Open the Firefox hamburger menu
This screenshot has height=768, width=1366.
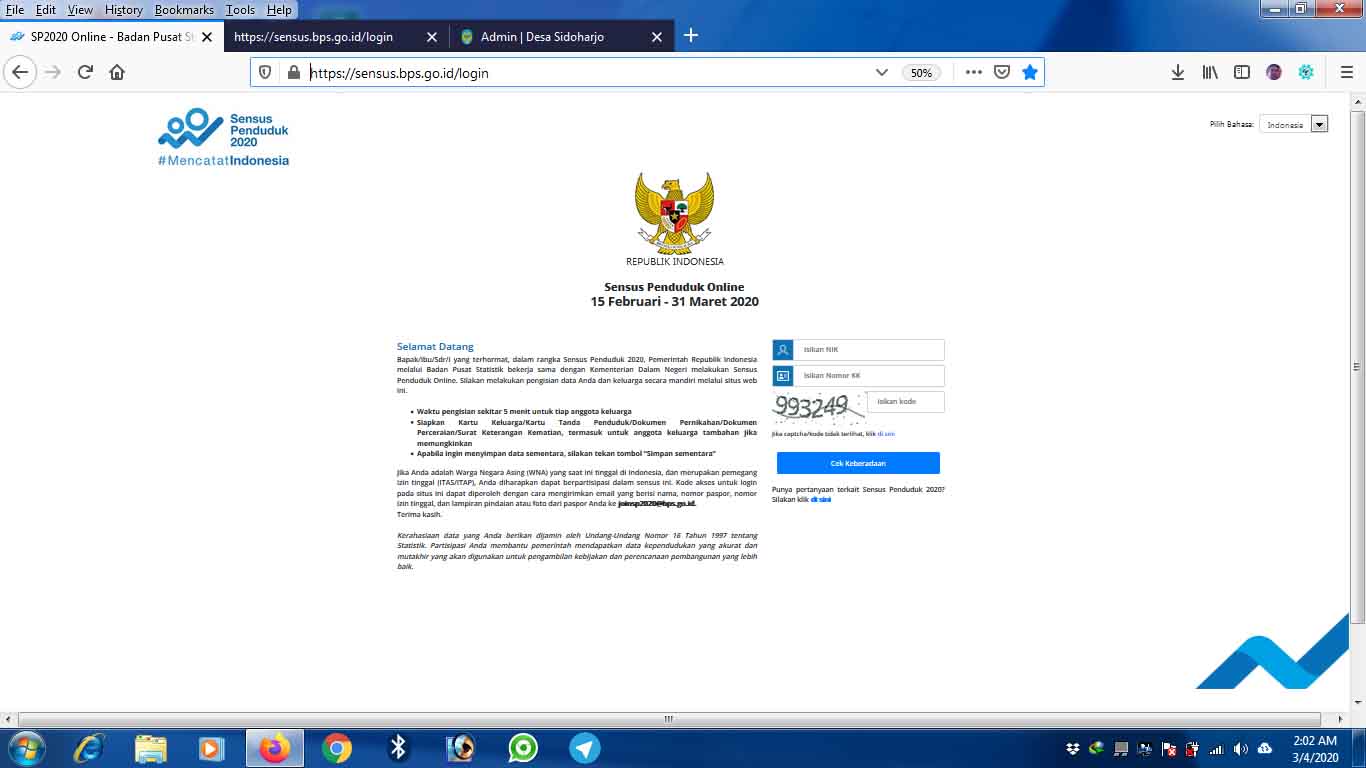point(1346,72)
